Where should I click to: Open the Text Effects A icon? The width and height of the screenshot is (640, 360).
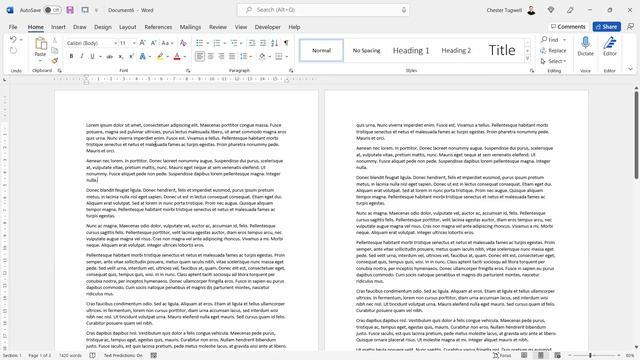[142, 56]
